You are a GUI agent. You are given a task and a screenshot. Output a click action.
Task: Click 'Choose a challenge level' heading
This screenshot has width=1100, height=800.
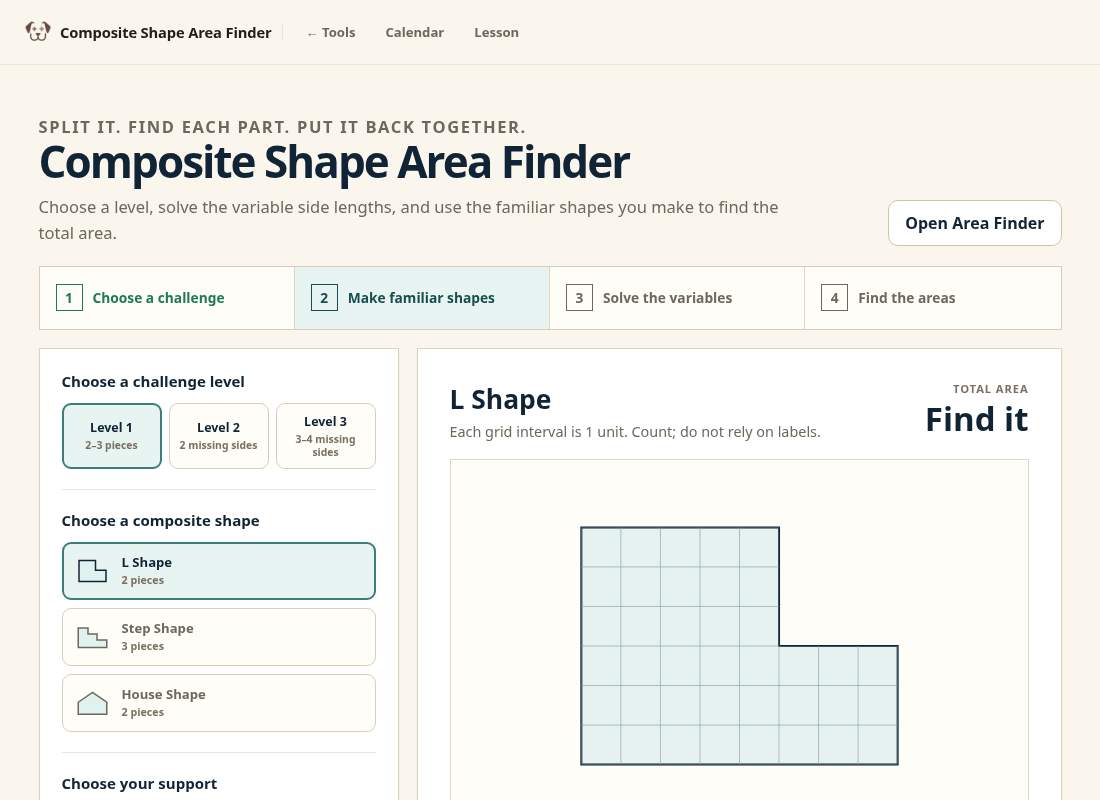(x=153, y=382)
